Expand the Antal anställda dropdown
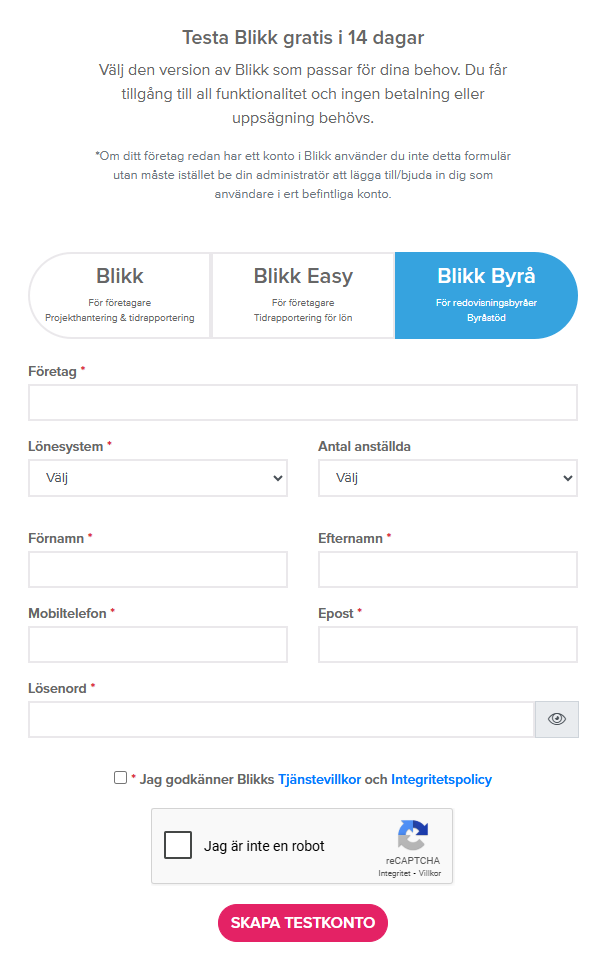Screen dimensions: 608x980 [x=448, y=478]
